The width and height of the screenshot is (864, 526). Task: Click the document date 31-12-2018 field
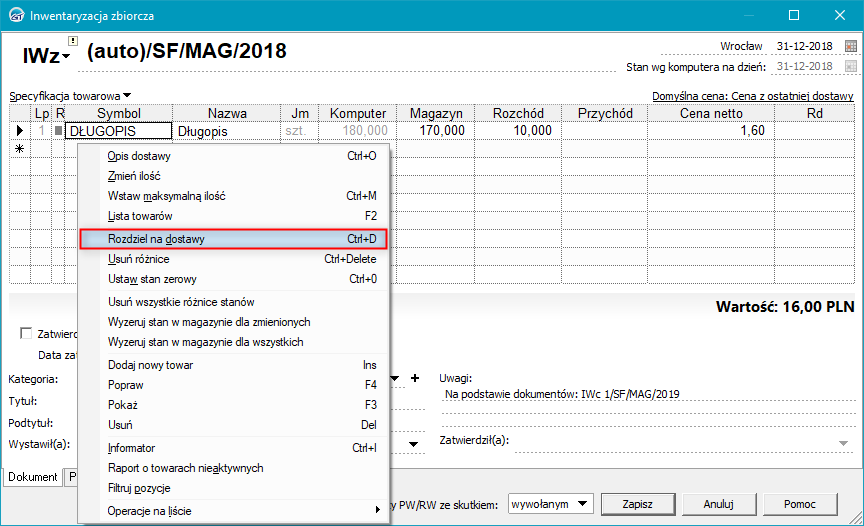(804, 46)
